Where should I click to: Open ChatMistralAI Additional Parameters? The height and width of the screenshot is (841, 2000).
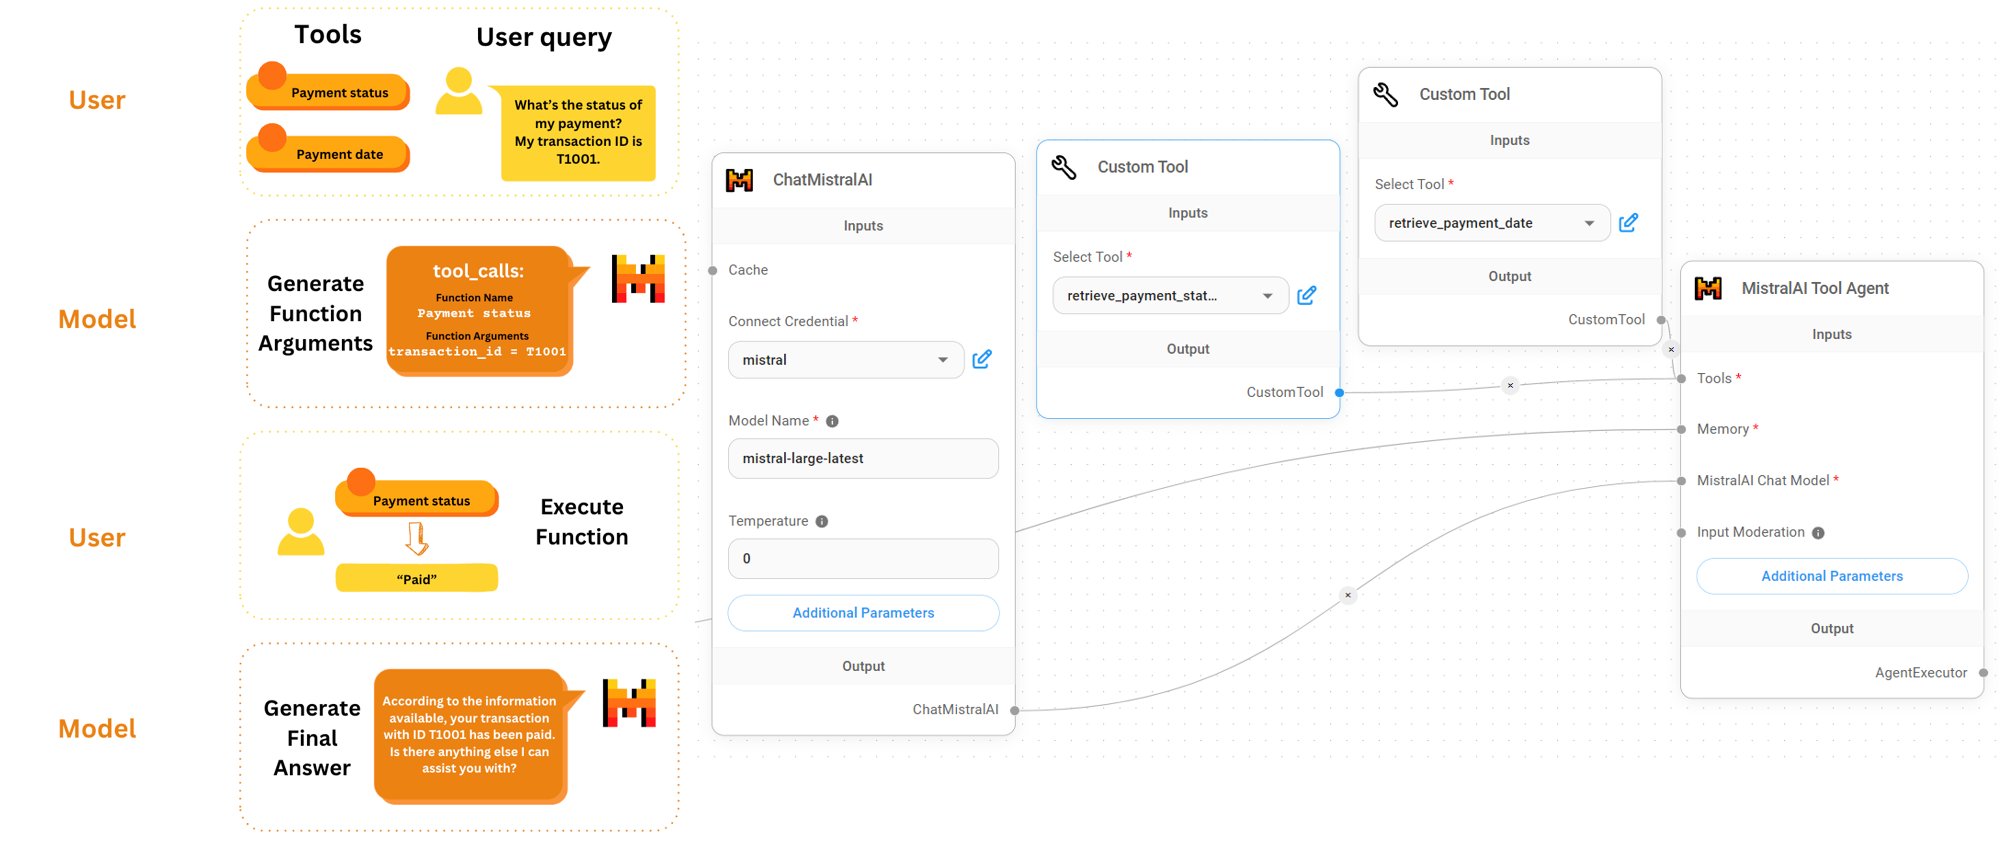tap(863, 613)
